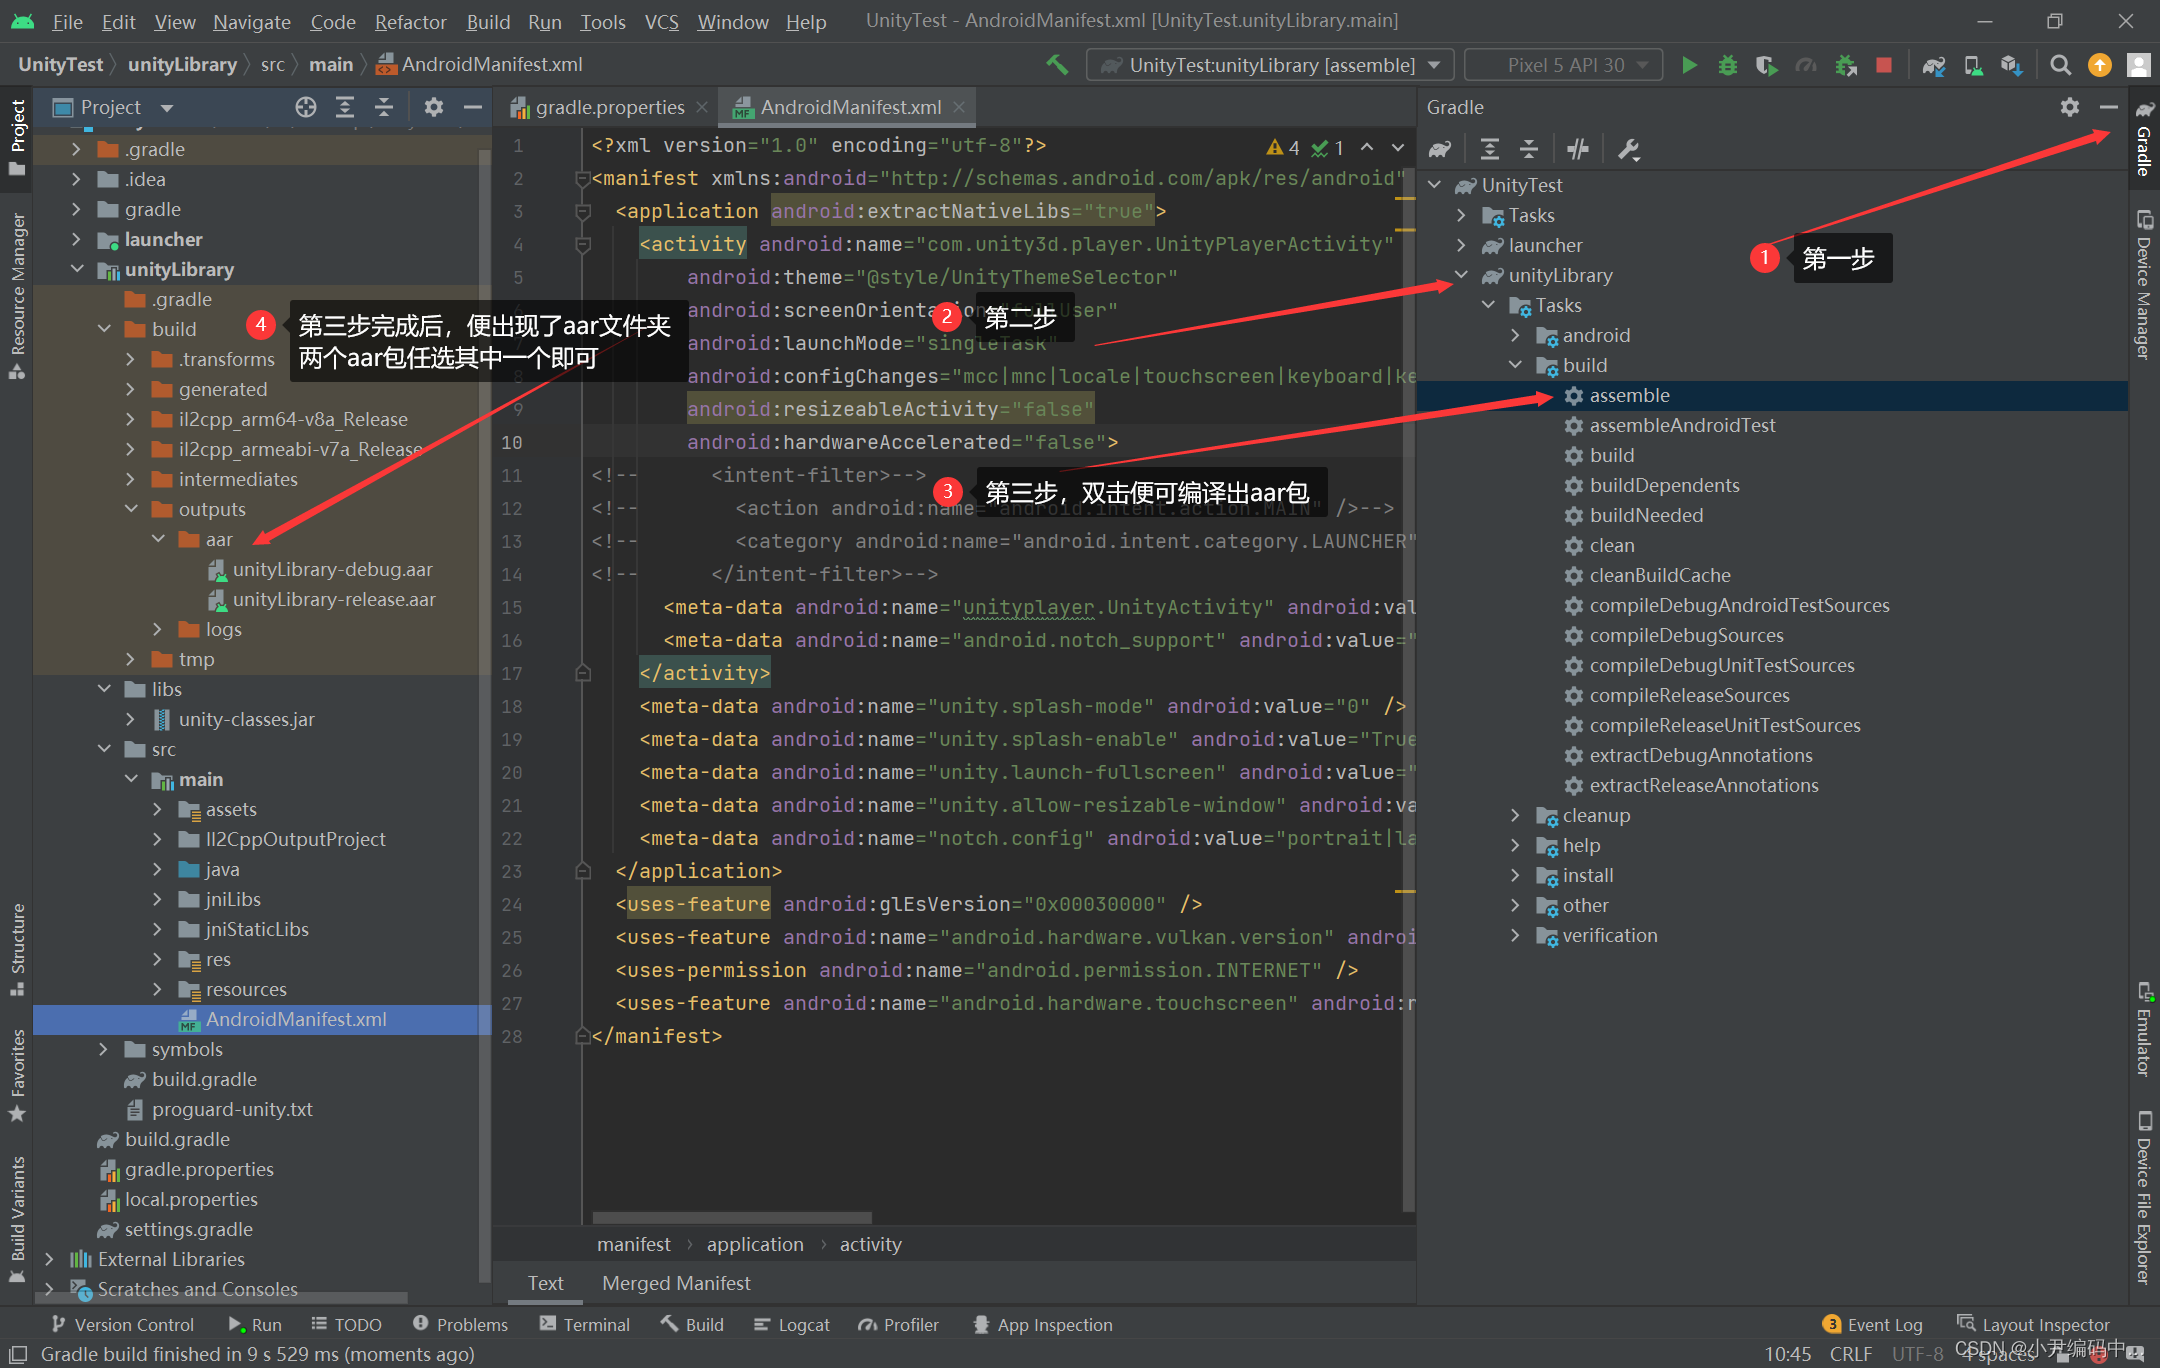Open Profiler tool window
This screenshot has width=2160, height=1368.
click(x=898, y=1324)
